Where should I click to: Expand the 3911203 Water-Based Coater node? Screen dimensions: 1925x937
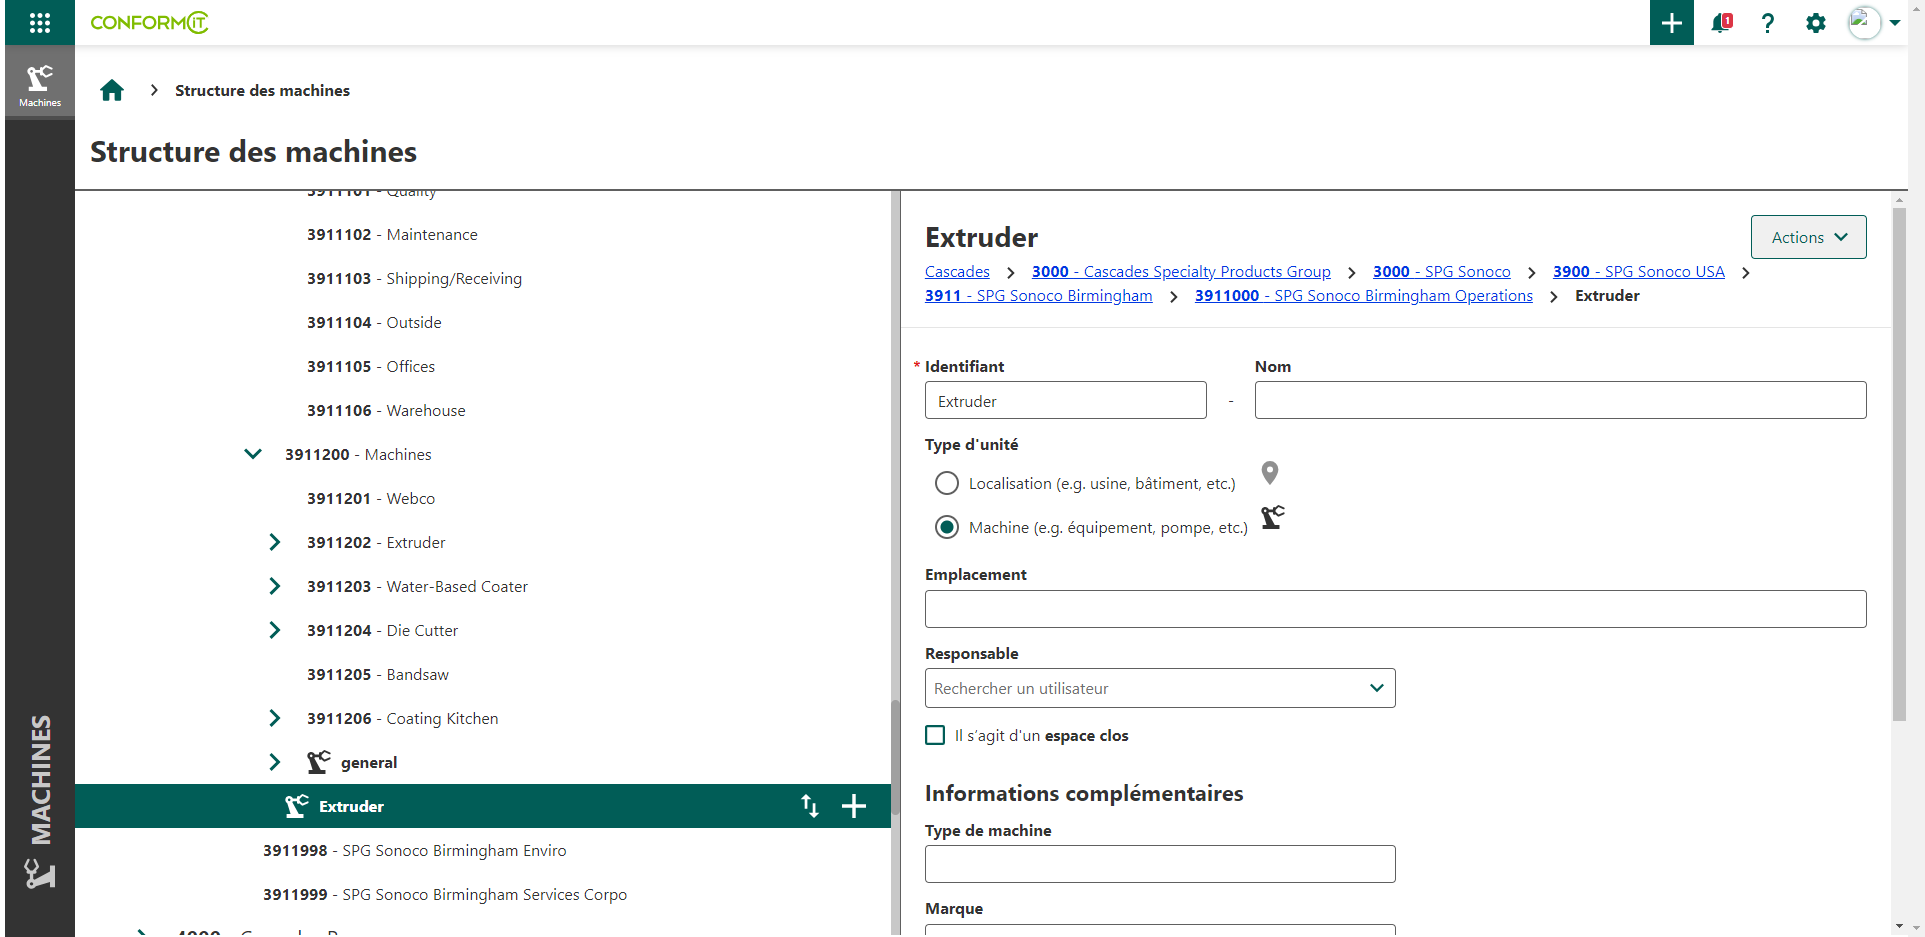coord(275,586)
